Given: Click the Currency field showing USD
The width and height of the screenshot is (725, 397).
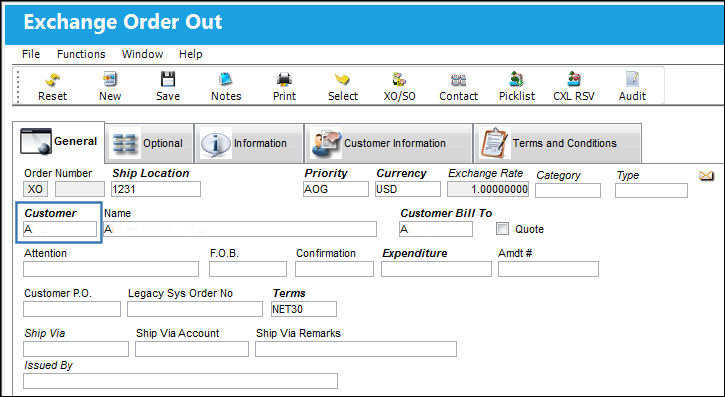Looking at the screenshot, I should [408, 189].
